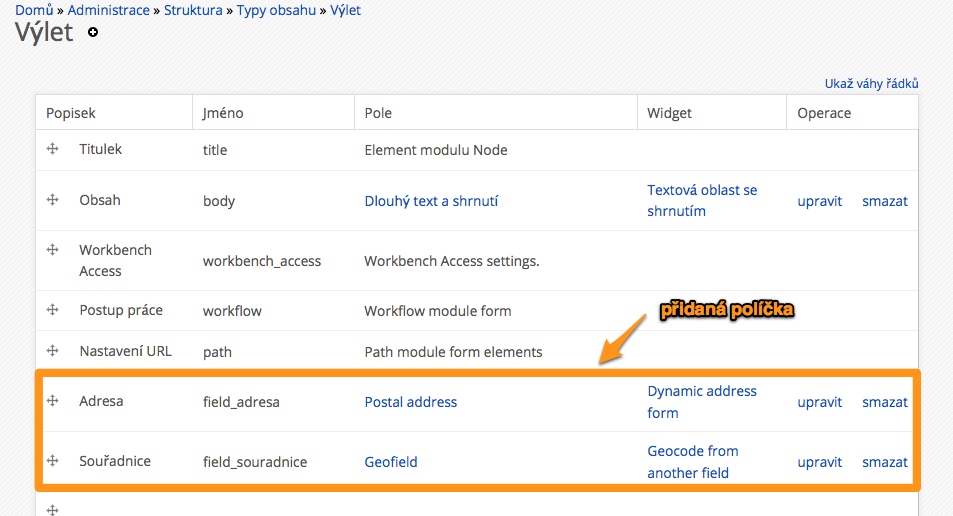Change Dynamic address form widget
The width and height of the screenshot is (953, 516).
click(702, 402)
